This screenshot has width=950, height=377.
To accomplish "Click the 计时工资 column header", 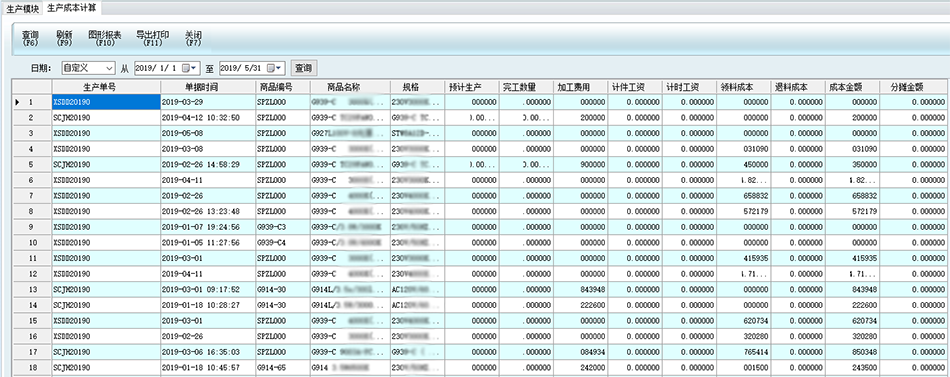I will pyautogui.click(x=689, y=87).
